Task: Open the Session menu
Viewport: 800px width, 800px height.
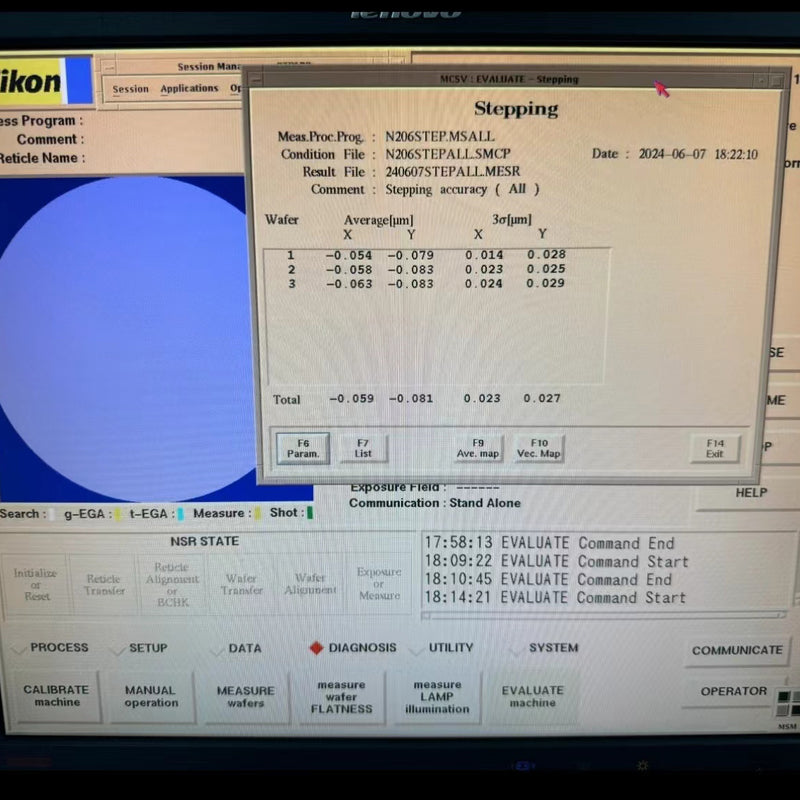Action: point(130,89)
